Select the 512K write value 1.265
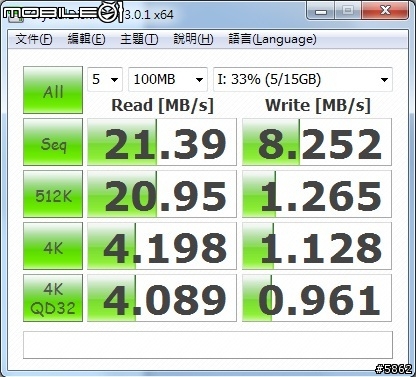Screen dimensions: 416x377 pyautogui.click(x=317, y=194)
